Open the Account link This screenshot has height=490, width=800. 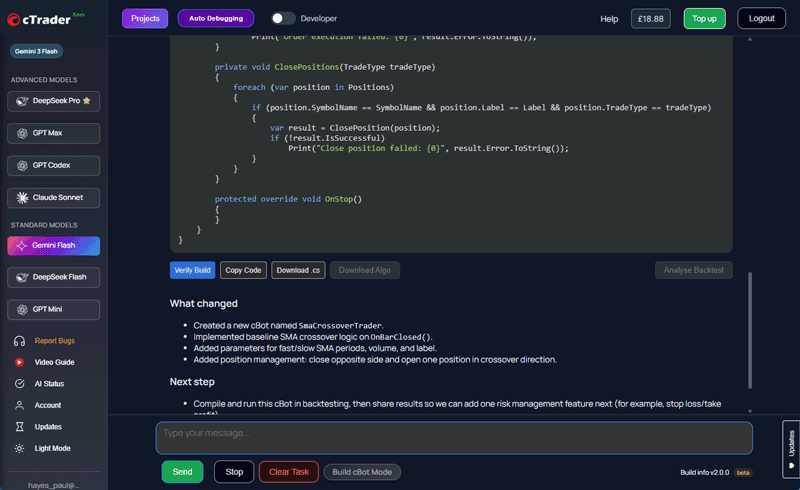point(48,405)
